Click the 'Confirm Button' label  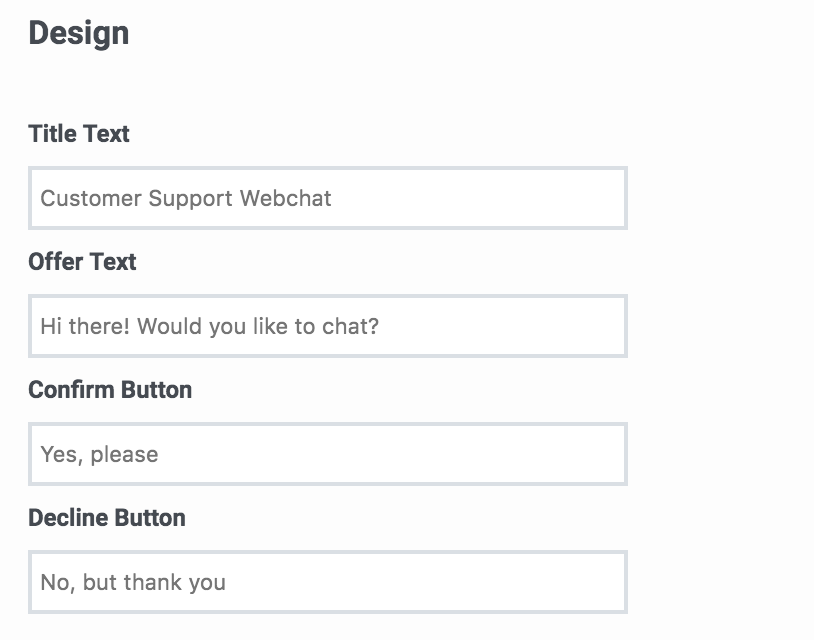pos(110,389)
